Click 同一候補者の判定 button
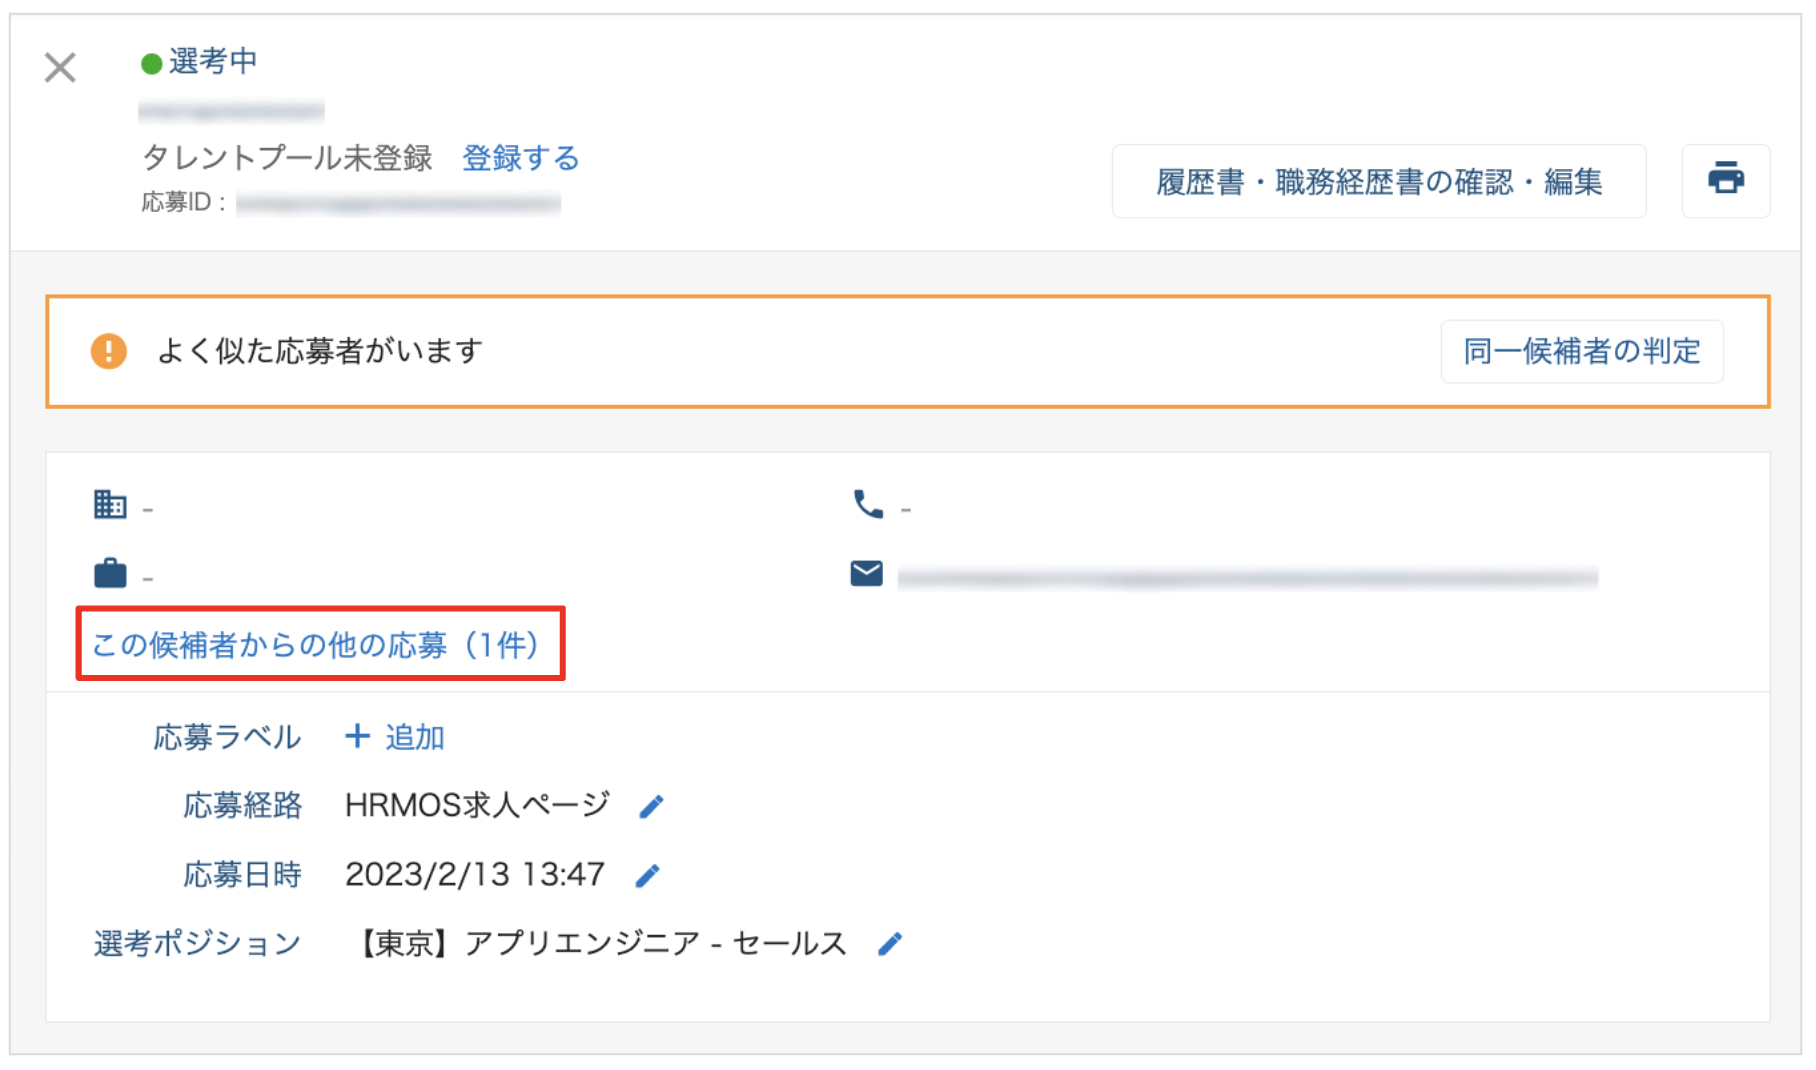The image size is (1816, 1070). click(1581, 351)
